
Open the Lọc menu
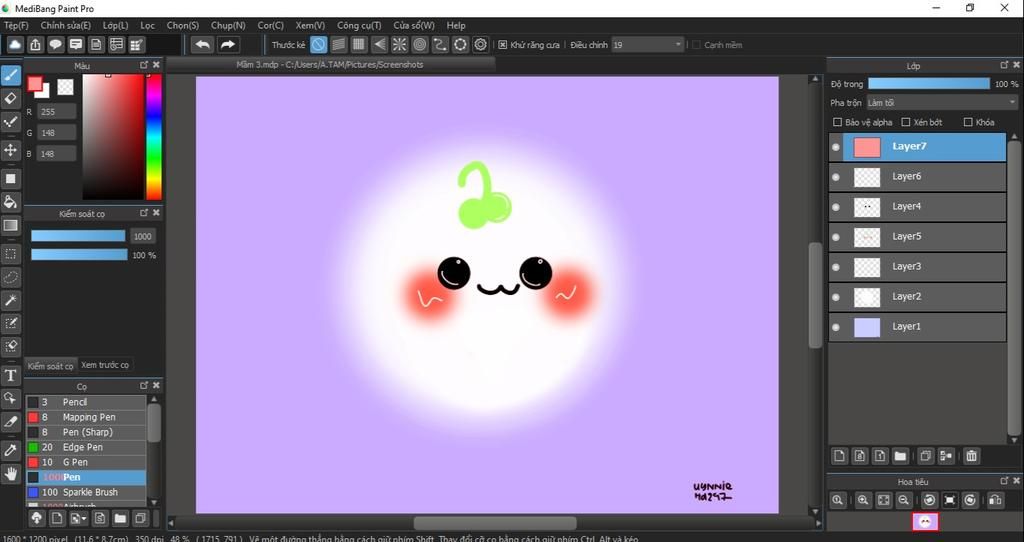(148, 25)
